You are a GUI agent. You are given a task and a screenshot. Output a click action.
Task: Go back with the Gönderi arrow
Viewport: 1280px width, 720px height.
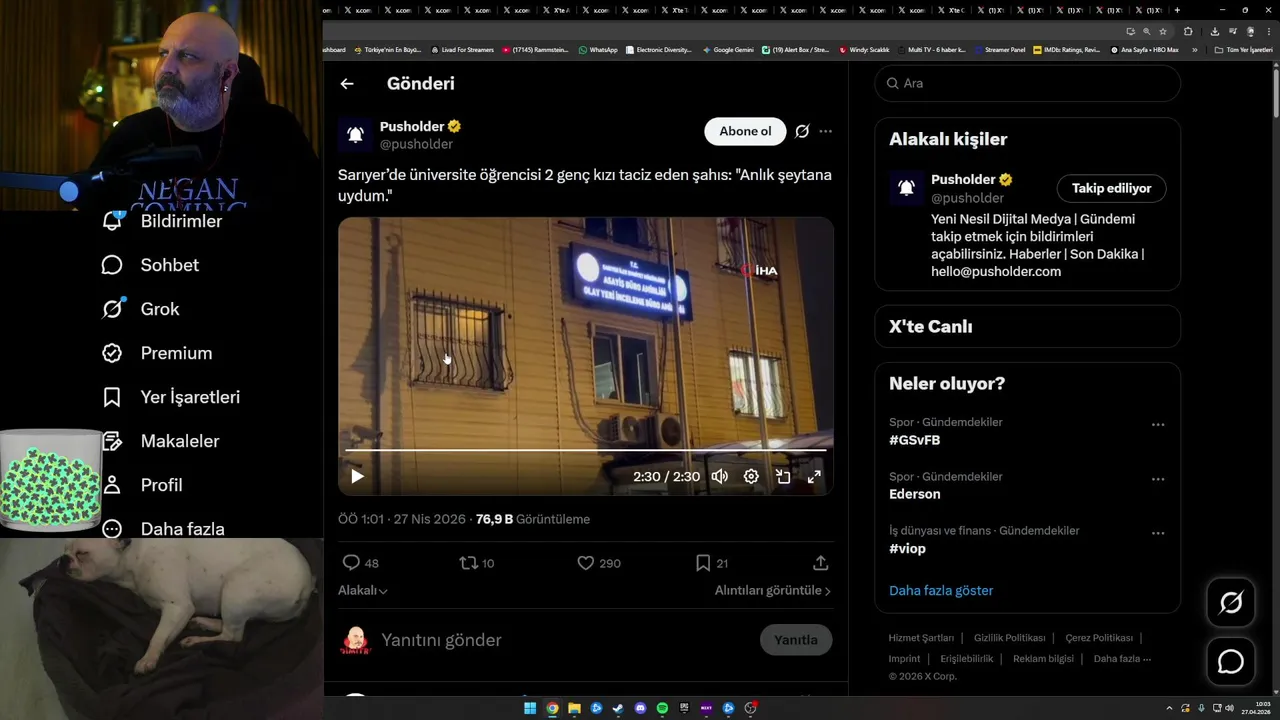[347, 84]
